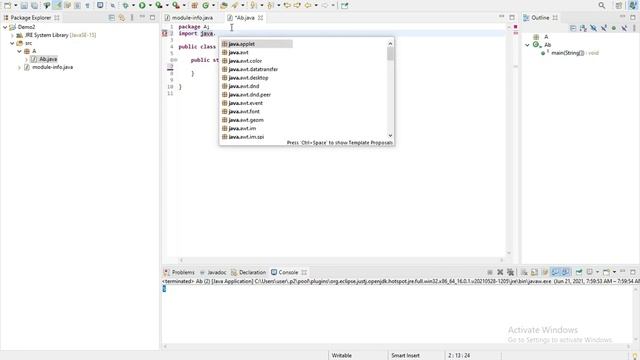
Task: Click New Java Package toolbar icon
Action: 195,5
